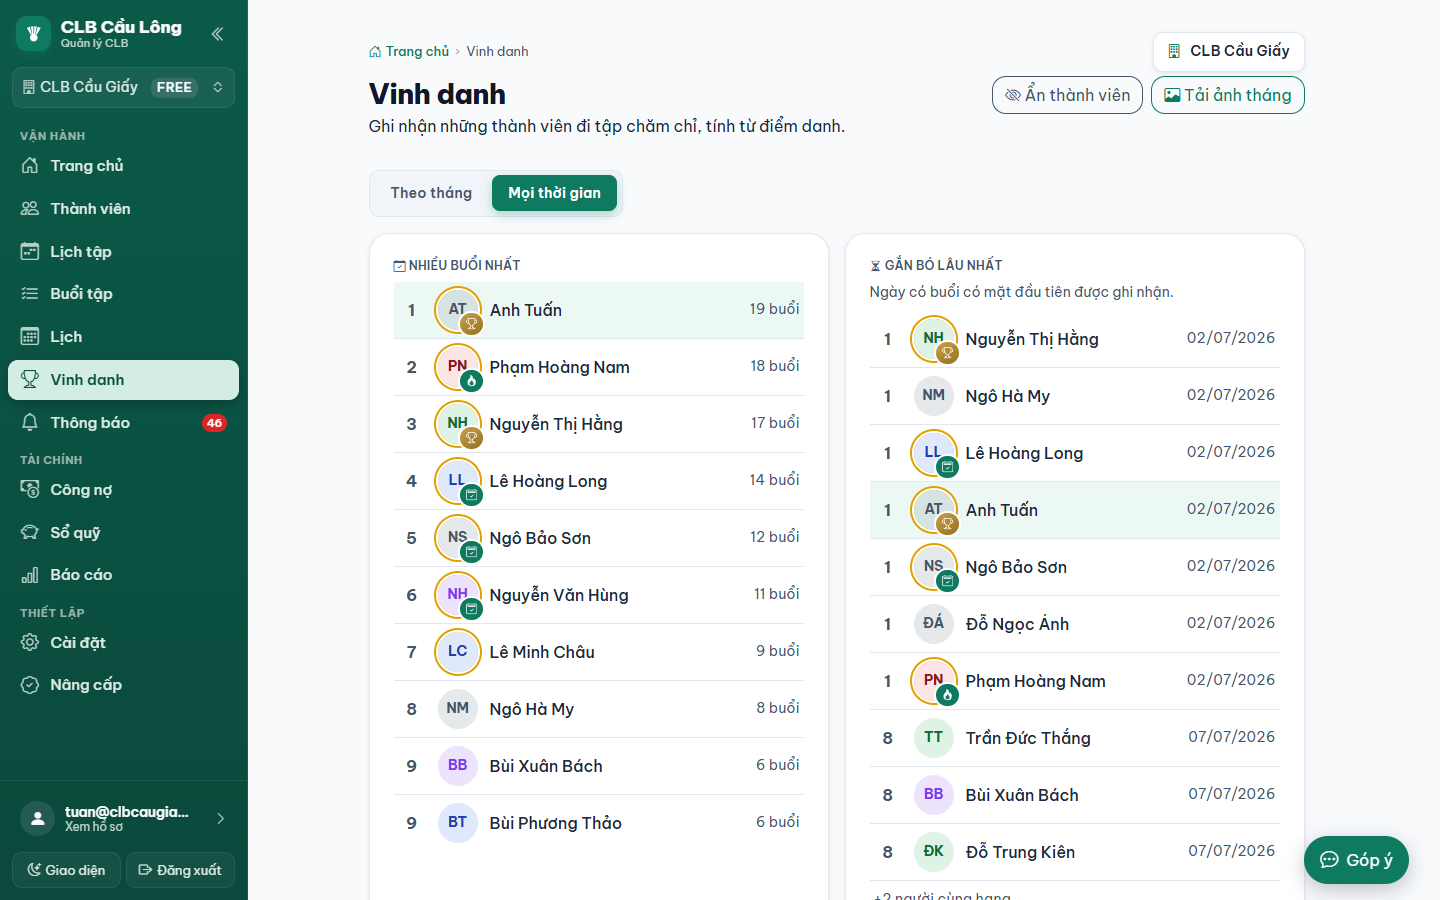The image size is (1440, 900).
Task: Click the Đăng xuất logout button
Action: (180, 870)
